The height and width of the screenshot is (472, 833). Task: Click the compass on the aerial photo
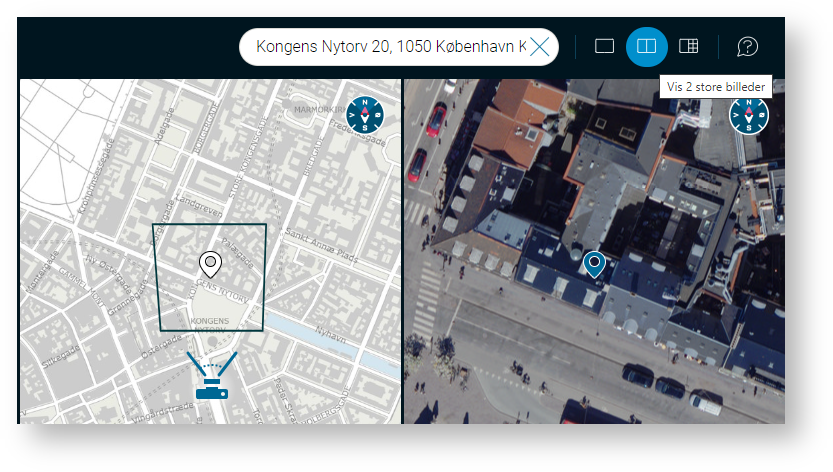click(748, 114)
